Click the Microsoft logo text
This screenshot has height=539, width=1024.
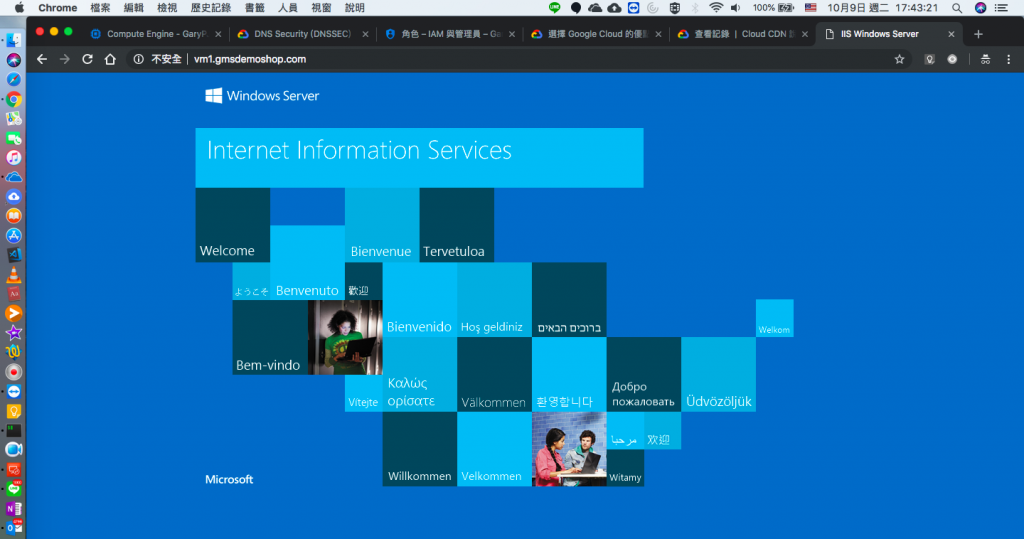click(229, 480)
